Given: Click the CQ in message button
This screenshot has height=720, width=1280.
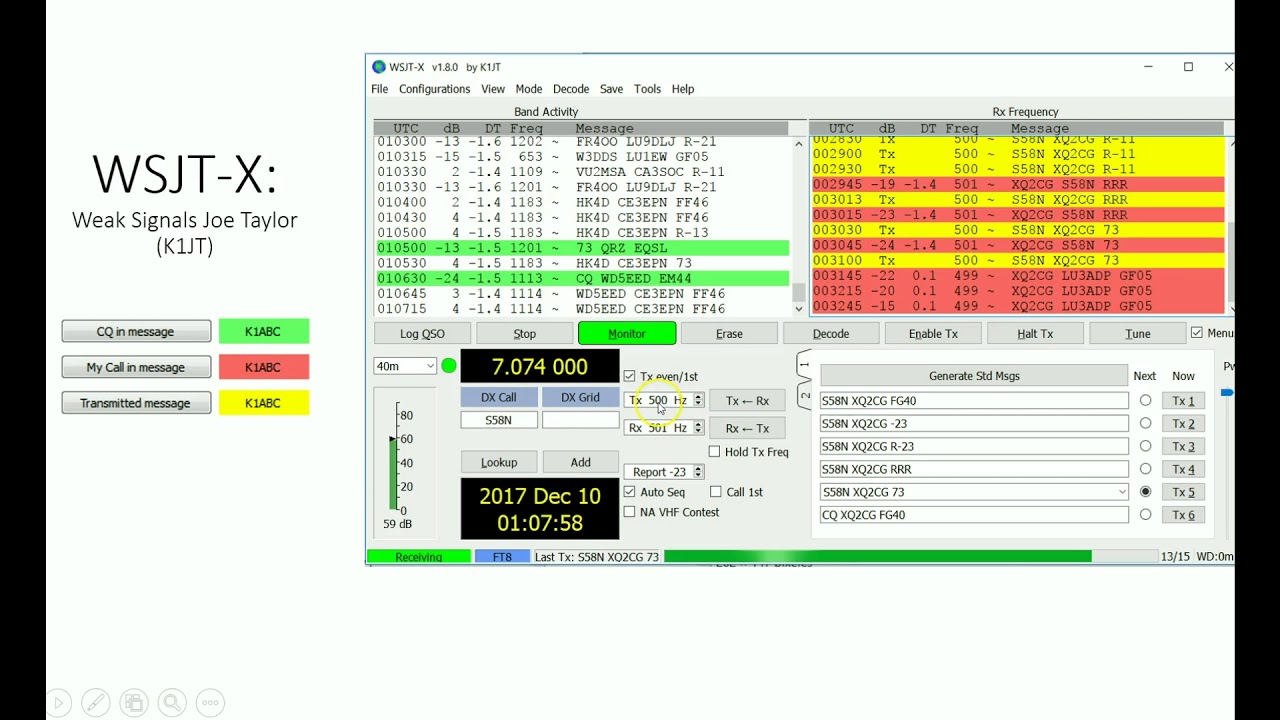Looking at the screenshot, I should 136,331.
